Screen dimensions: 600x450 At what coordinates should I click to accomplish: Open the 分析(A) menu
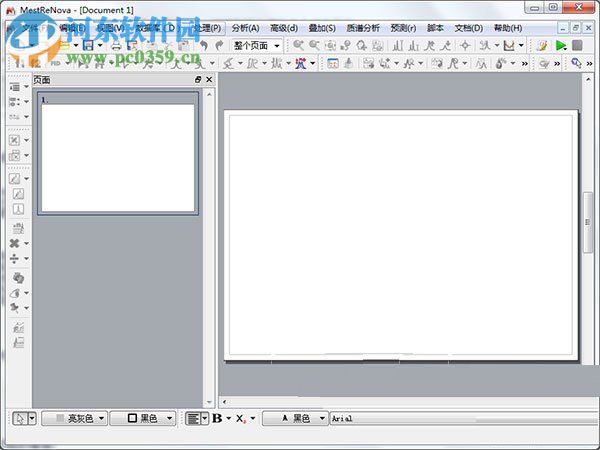pos(245,28)
